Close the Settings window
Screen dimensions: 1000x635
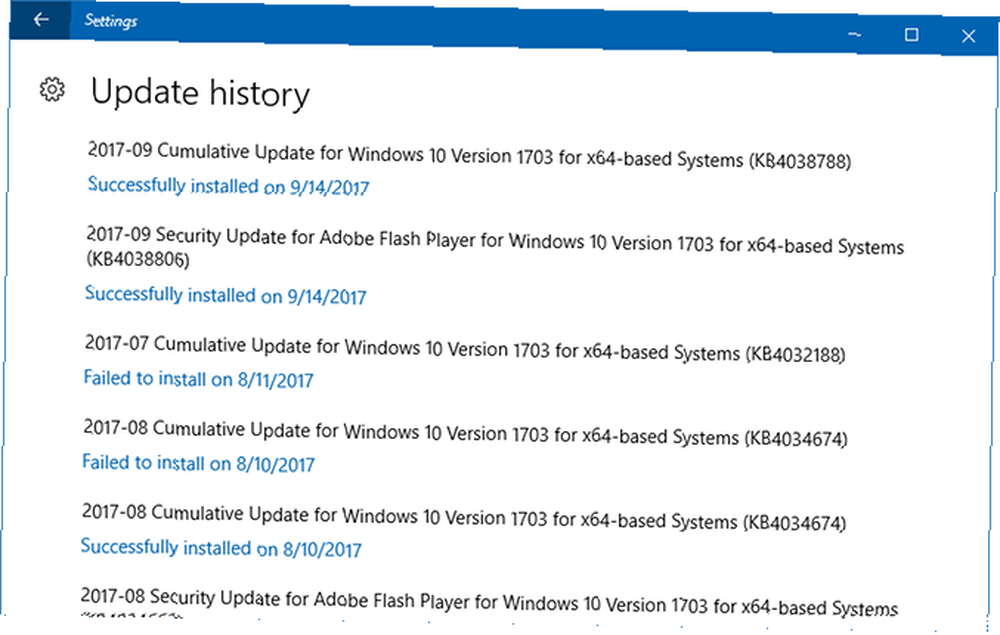tap(968, 36)
